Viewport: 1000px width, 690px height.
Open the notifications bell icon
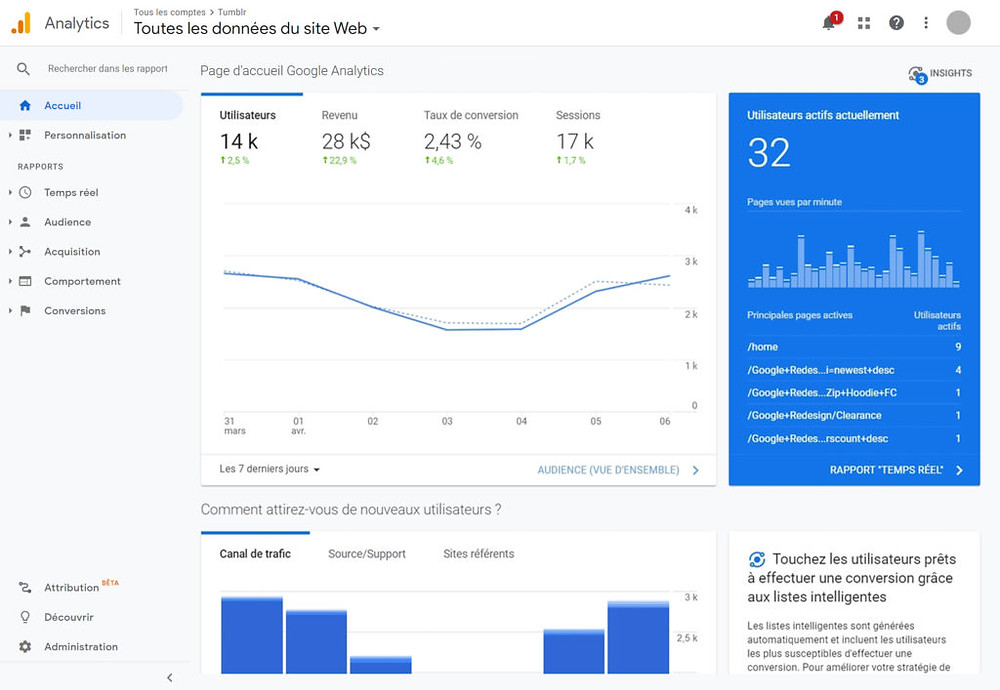(829, 23)
